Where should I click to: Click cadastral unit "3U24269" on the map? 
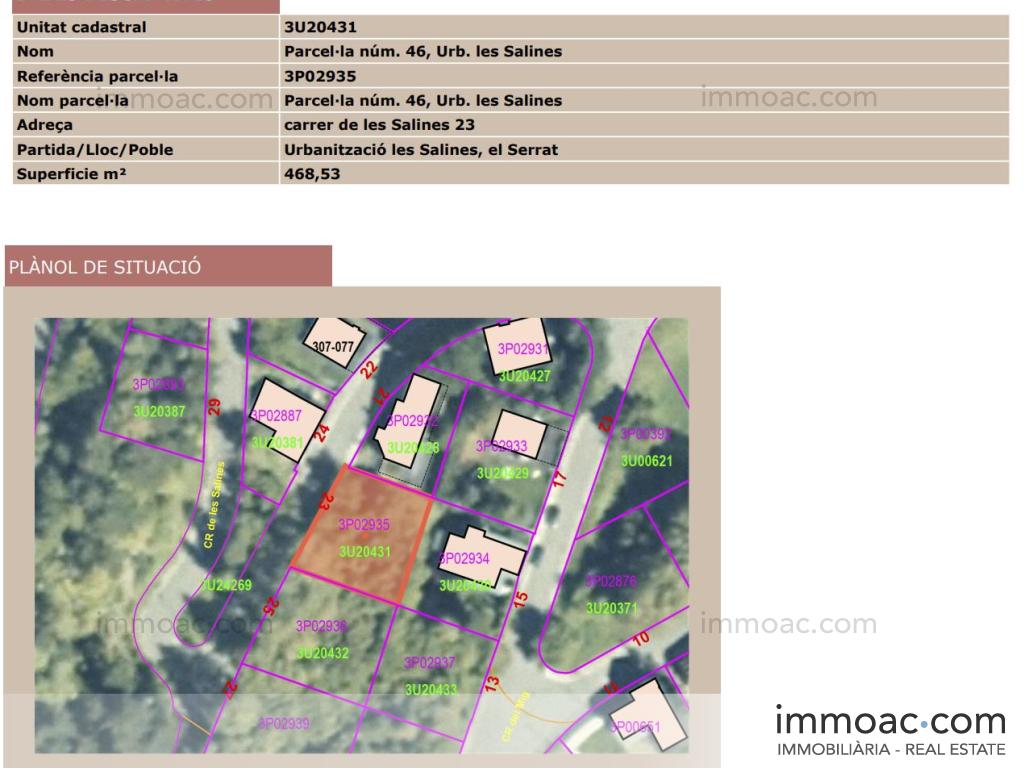click(226, 585)
